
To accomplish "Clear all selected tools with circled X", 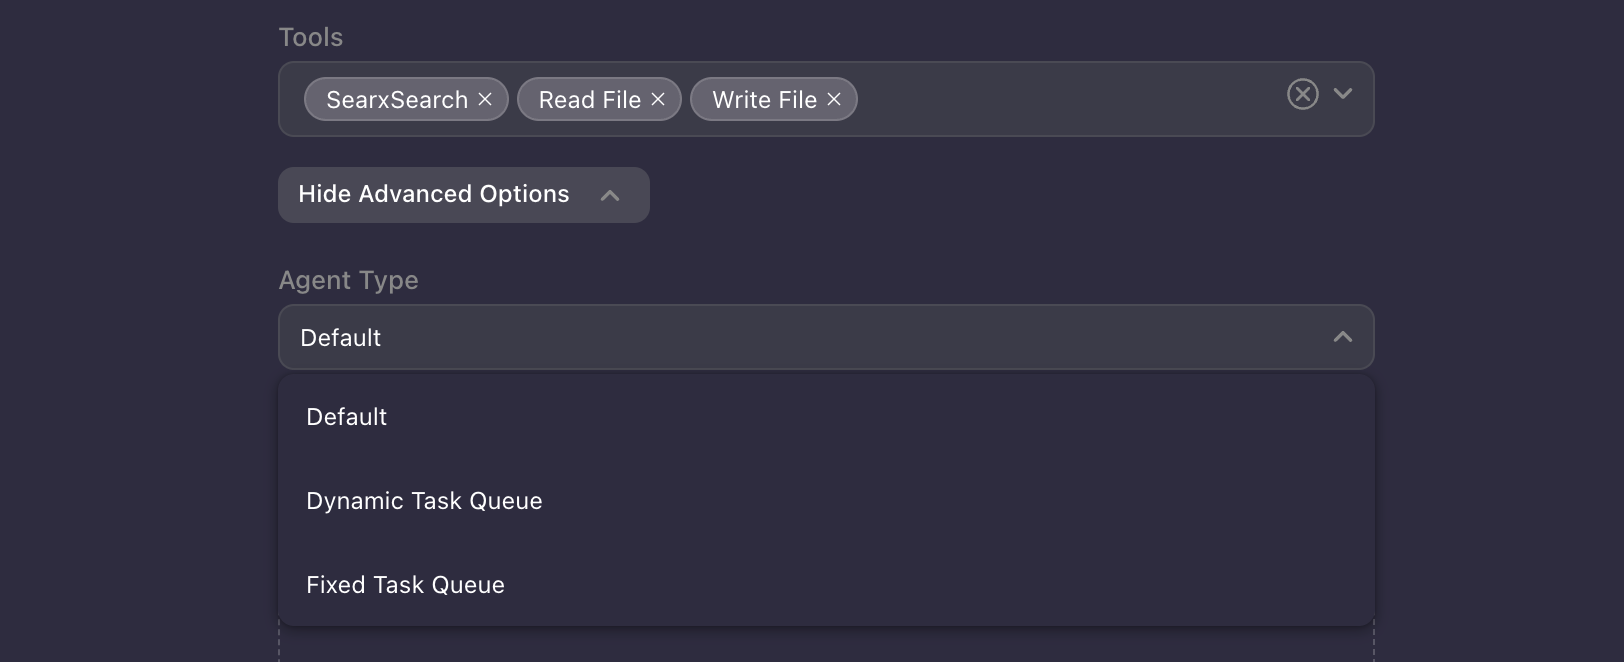I will click(1302, 95).
